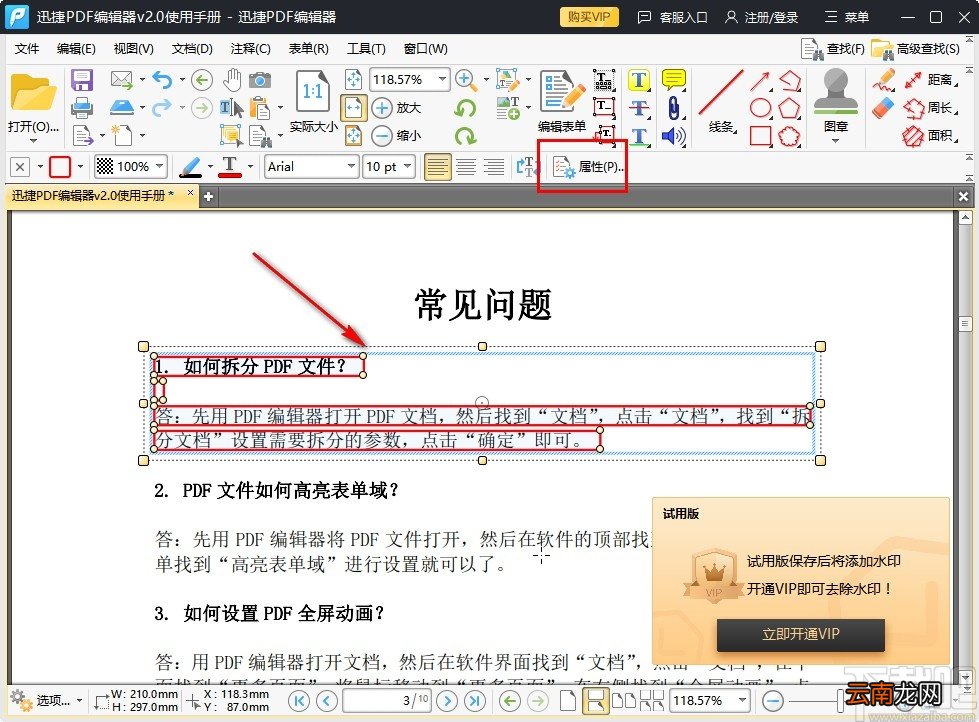Select the Line (线条) drawing tool

721,101
